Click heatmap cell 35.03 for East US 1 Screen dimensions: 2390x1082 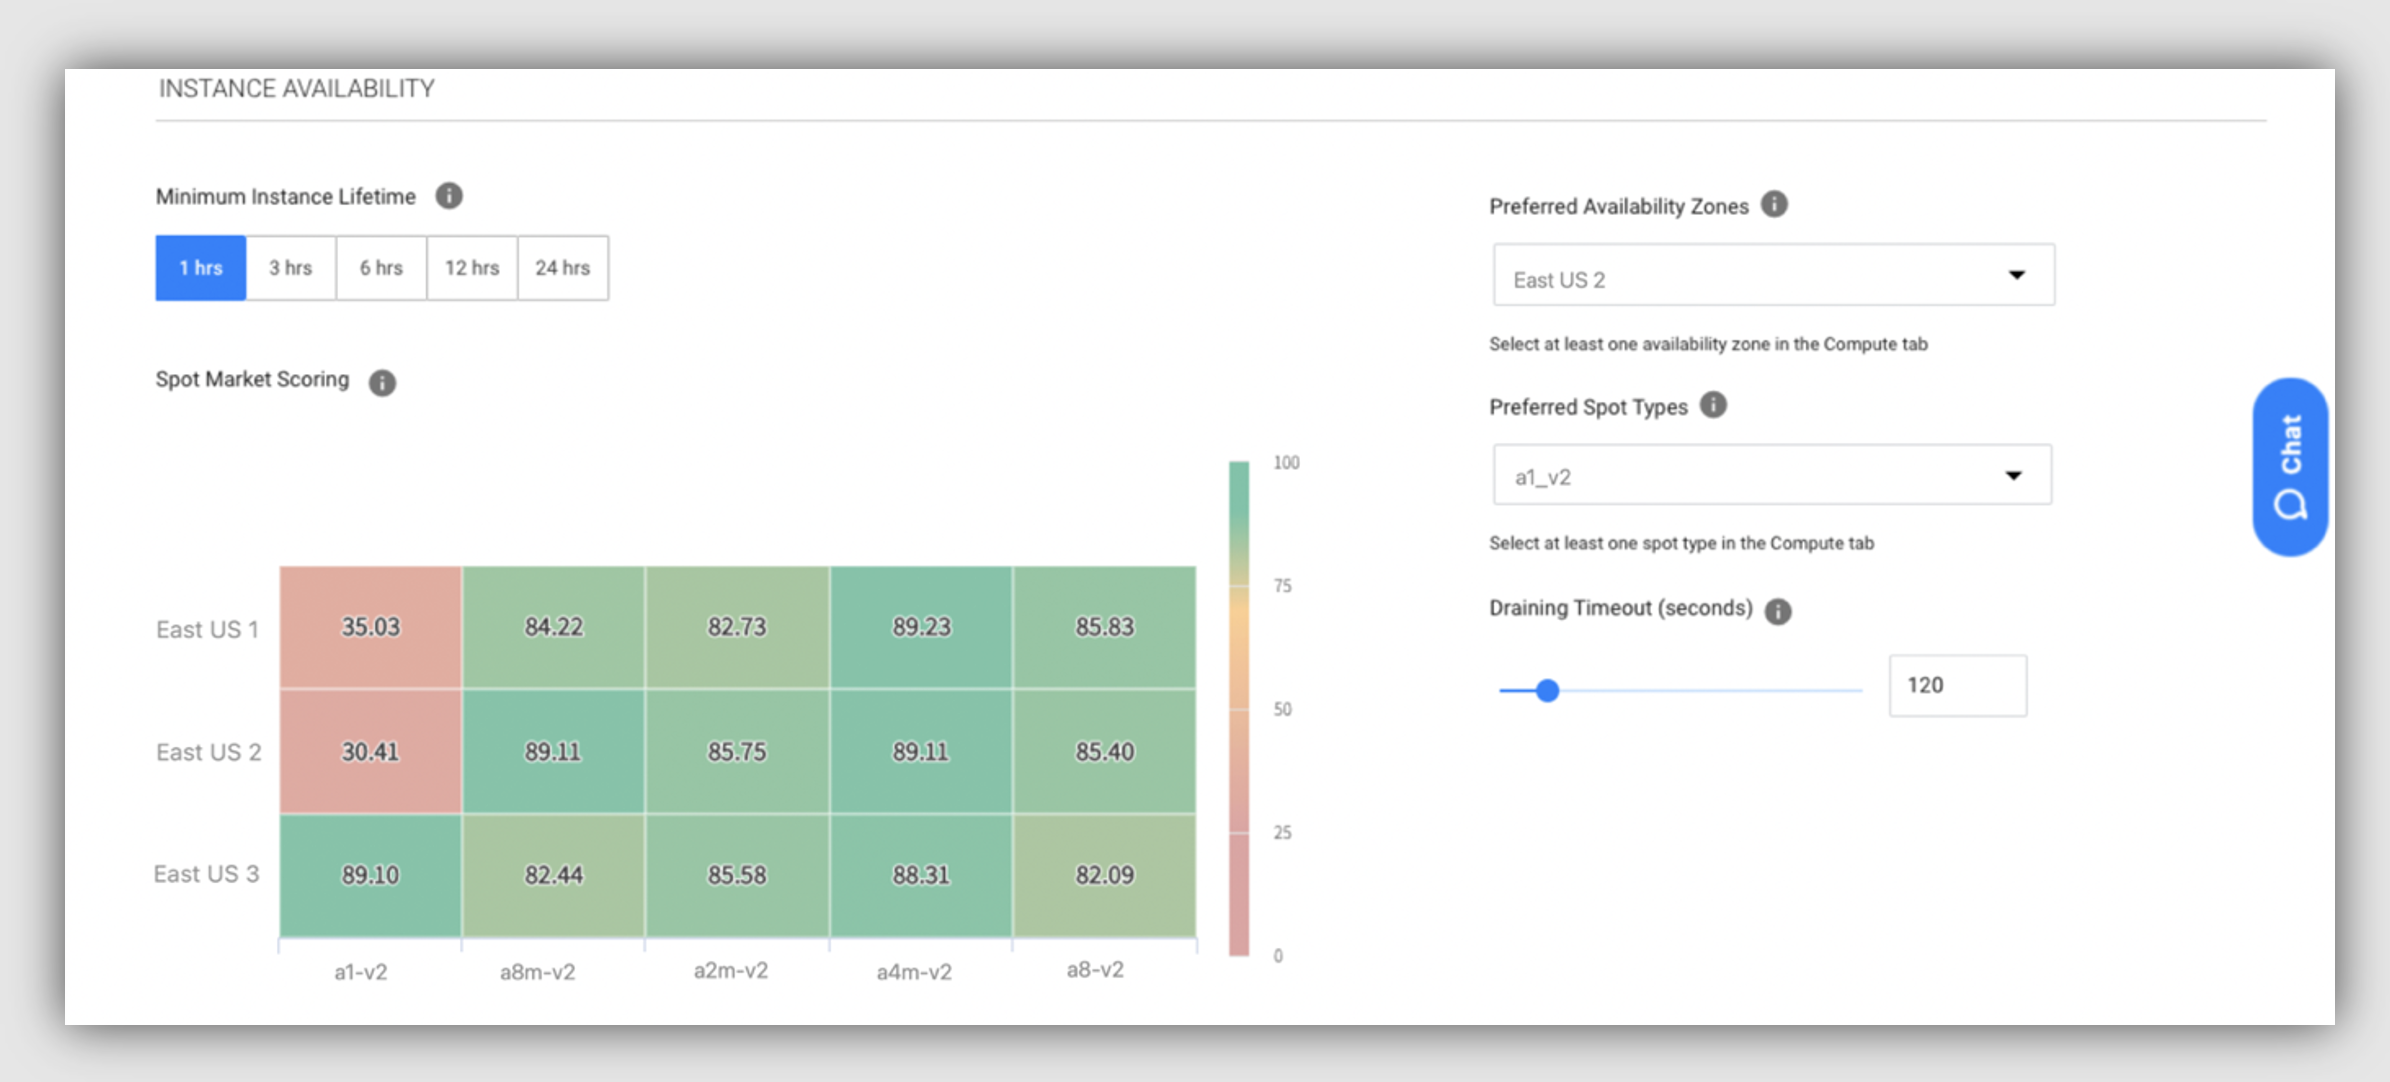coord(371,627)
